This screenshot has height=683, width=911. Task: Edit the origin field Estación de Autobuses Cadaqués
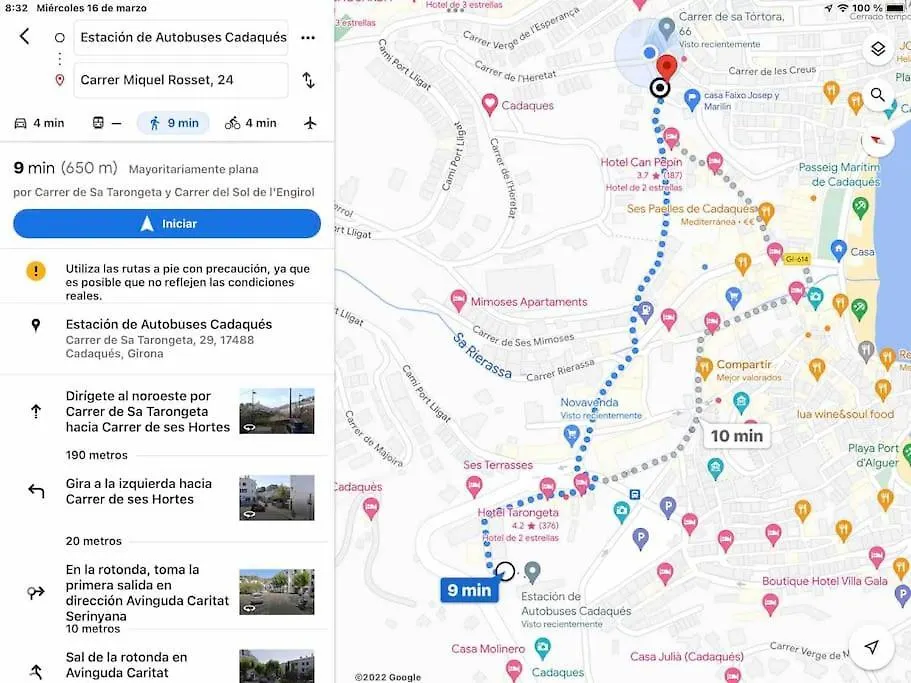pos(181,38)
